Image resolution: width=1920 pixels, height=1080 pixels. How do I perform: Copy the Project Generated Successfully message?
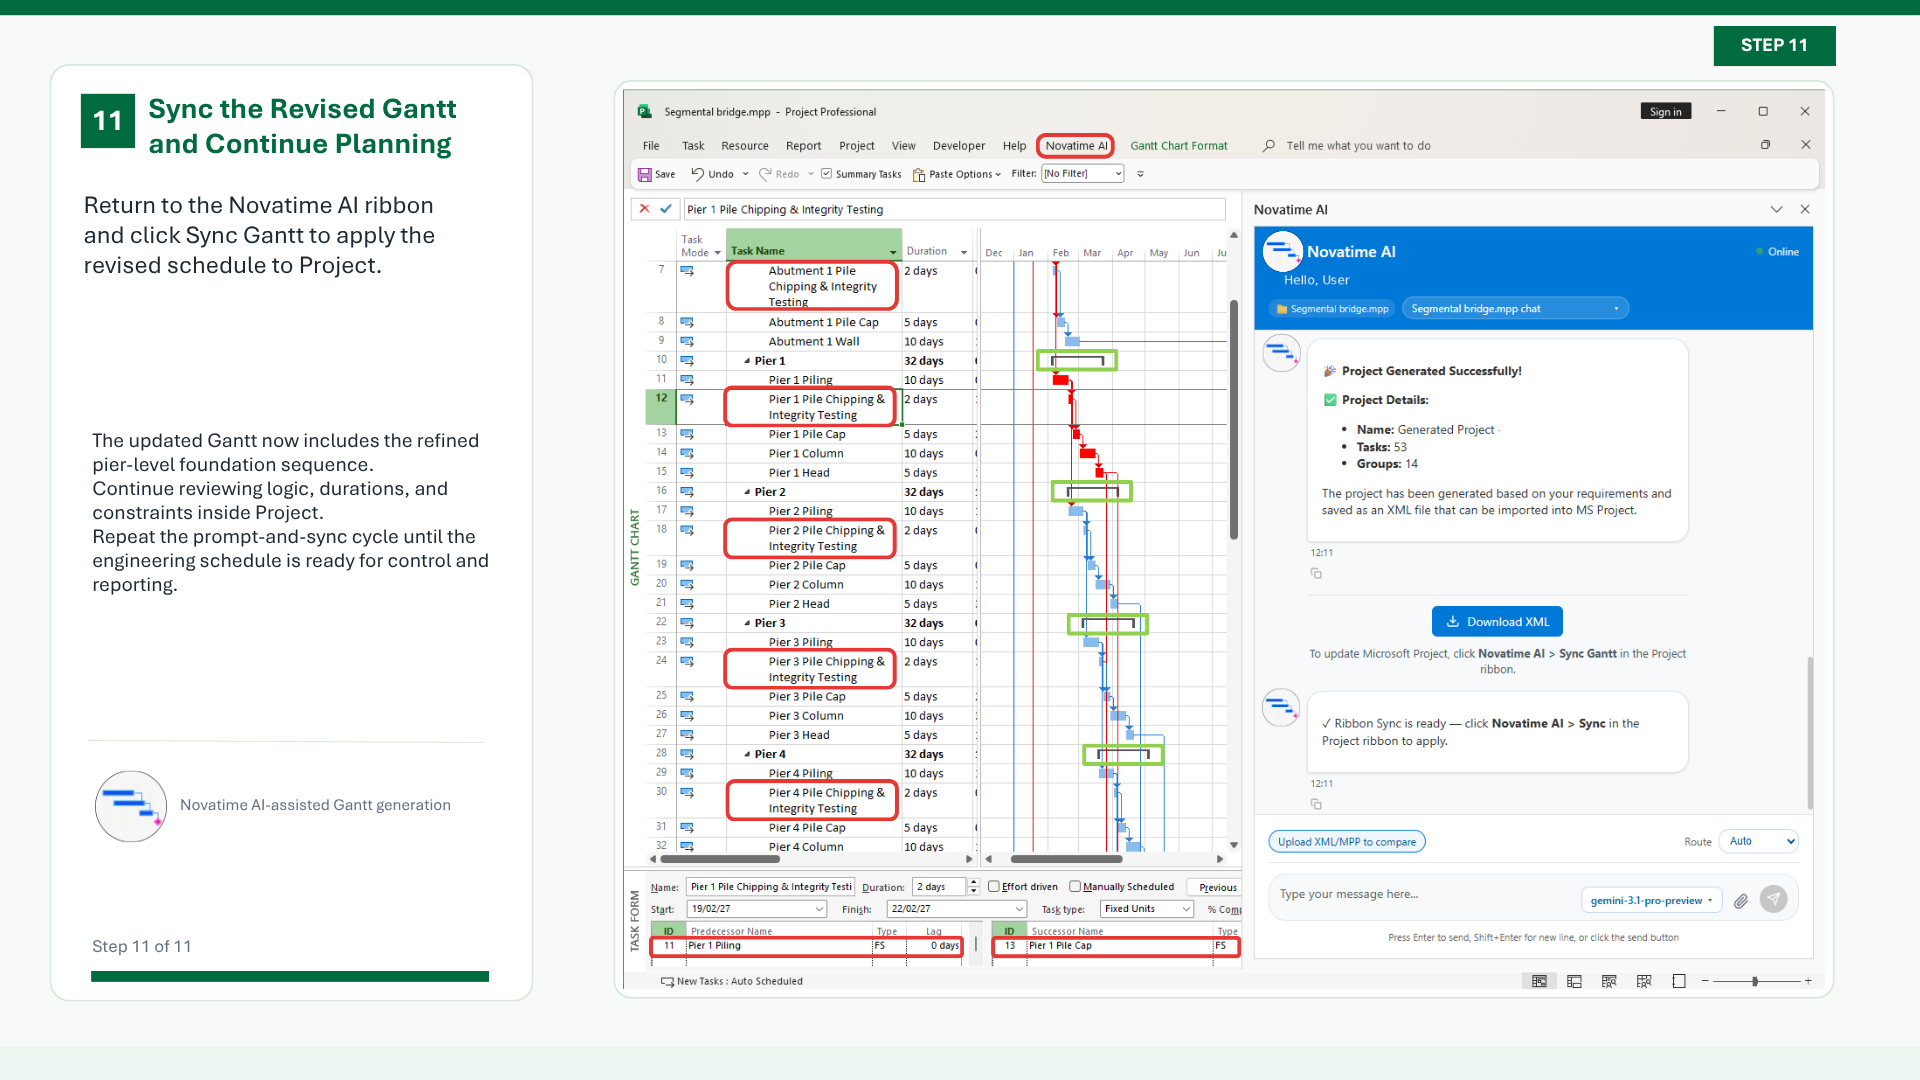pos(1316,573)
